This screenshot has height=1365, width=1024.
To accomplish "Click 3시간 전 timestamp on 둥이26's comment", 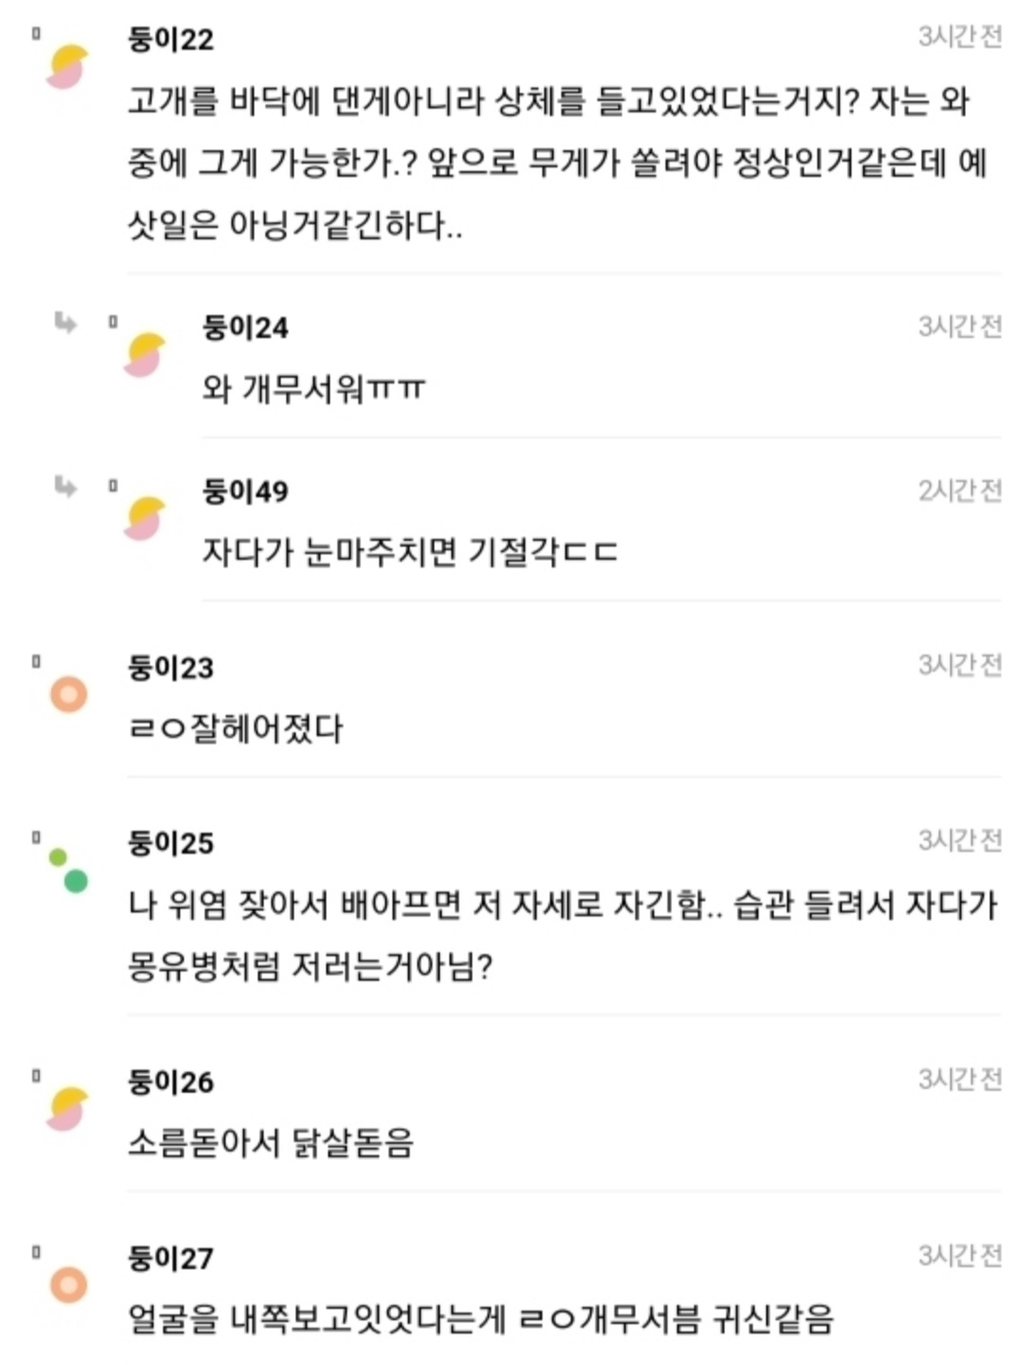I will point(960,1079).
